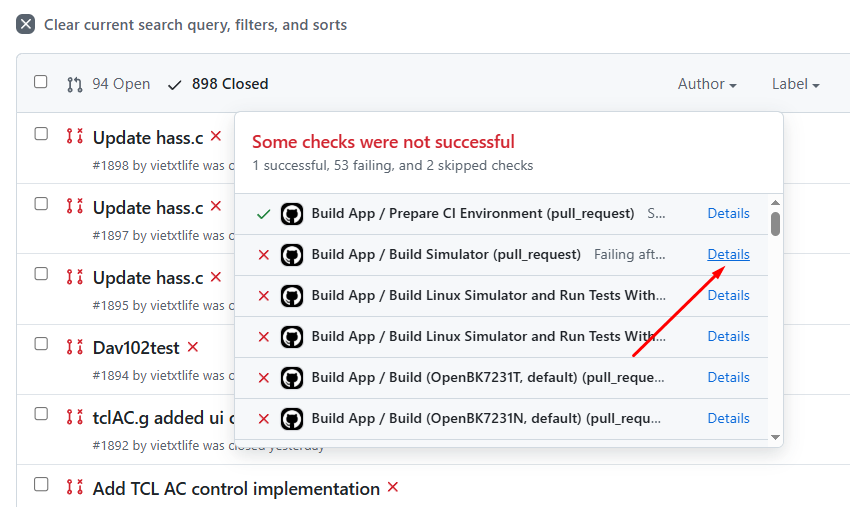This screenshot has width=850, height=507.
Task: Expand the Label filter dropdown
Action: click(795, 84)
